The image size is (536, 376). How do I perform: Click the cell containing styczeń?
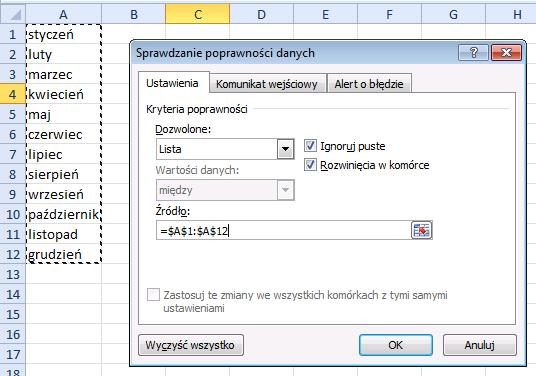point(64,34)
